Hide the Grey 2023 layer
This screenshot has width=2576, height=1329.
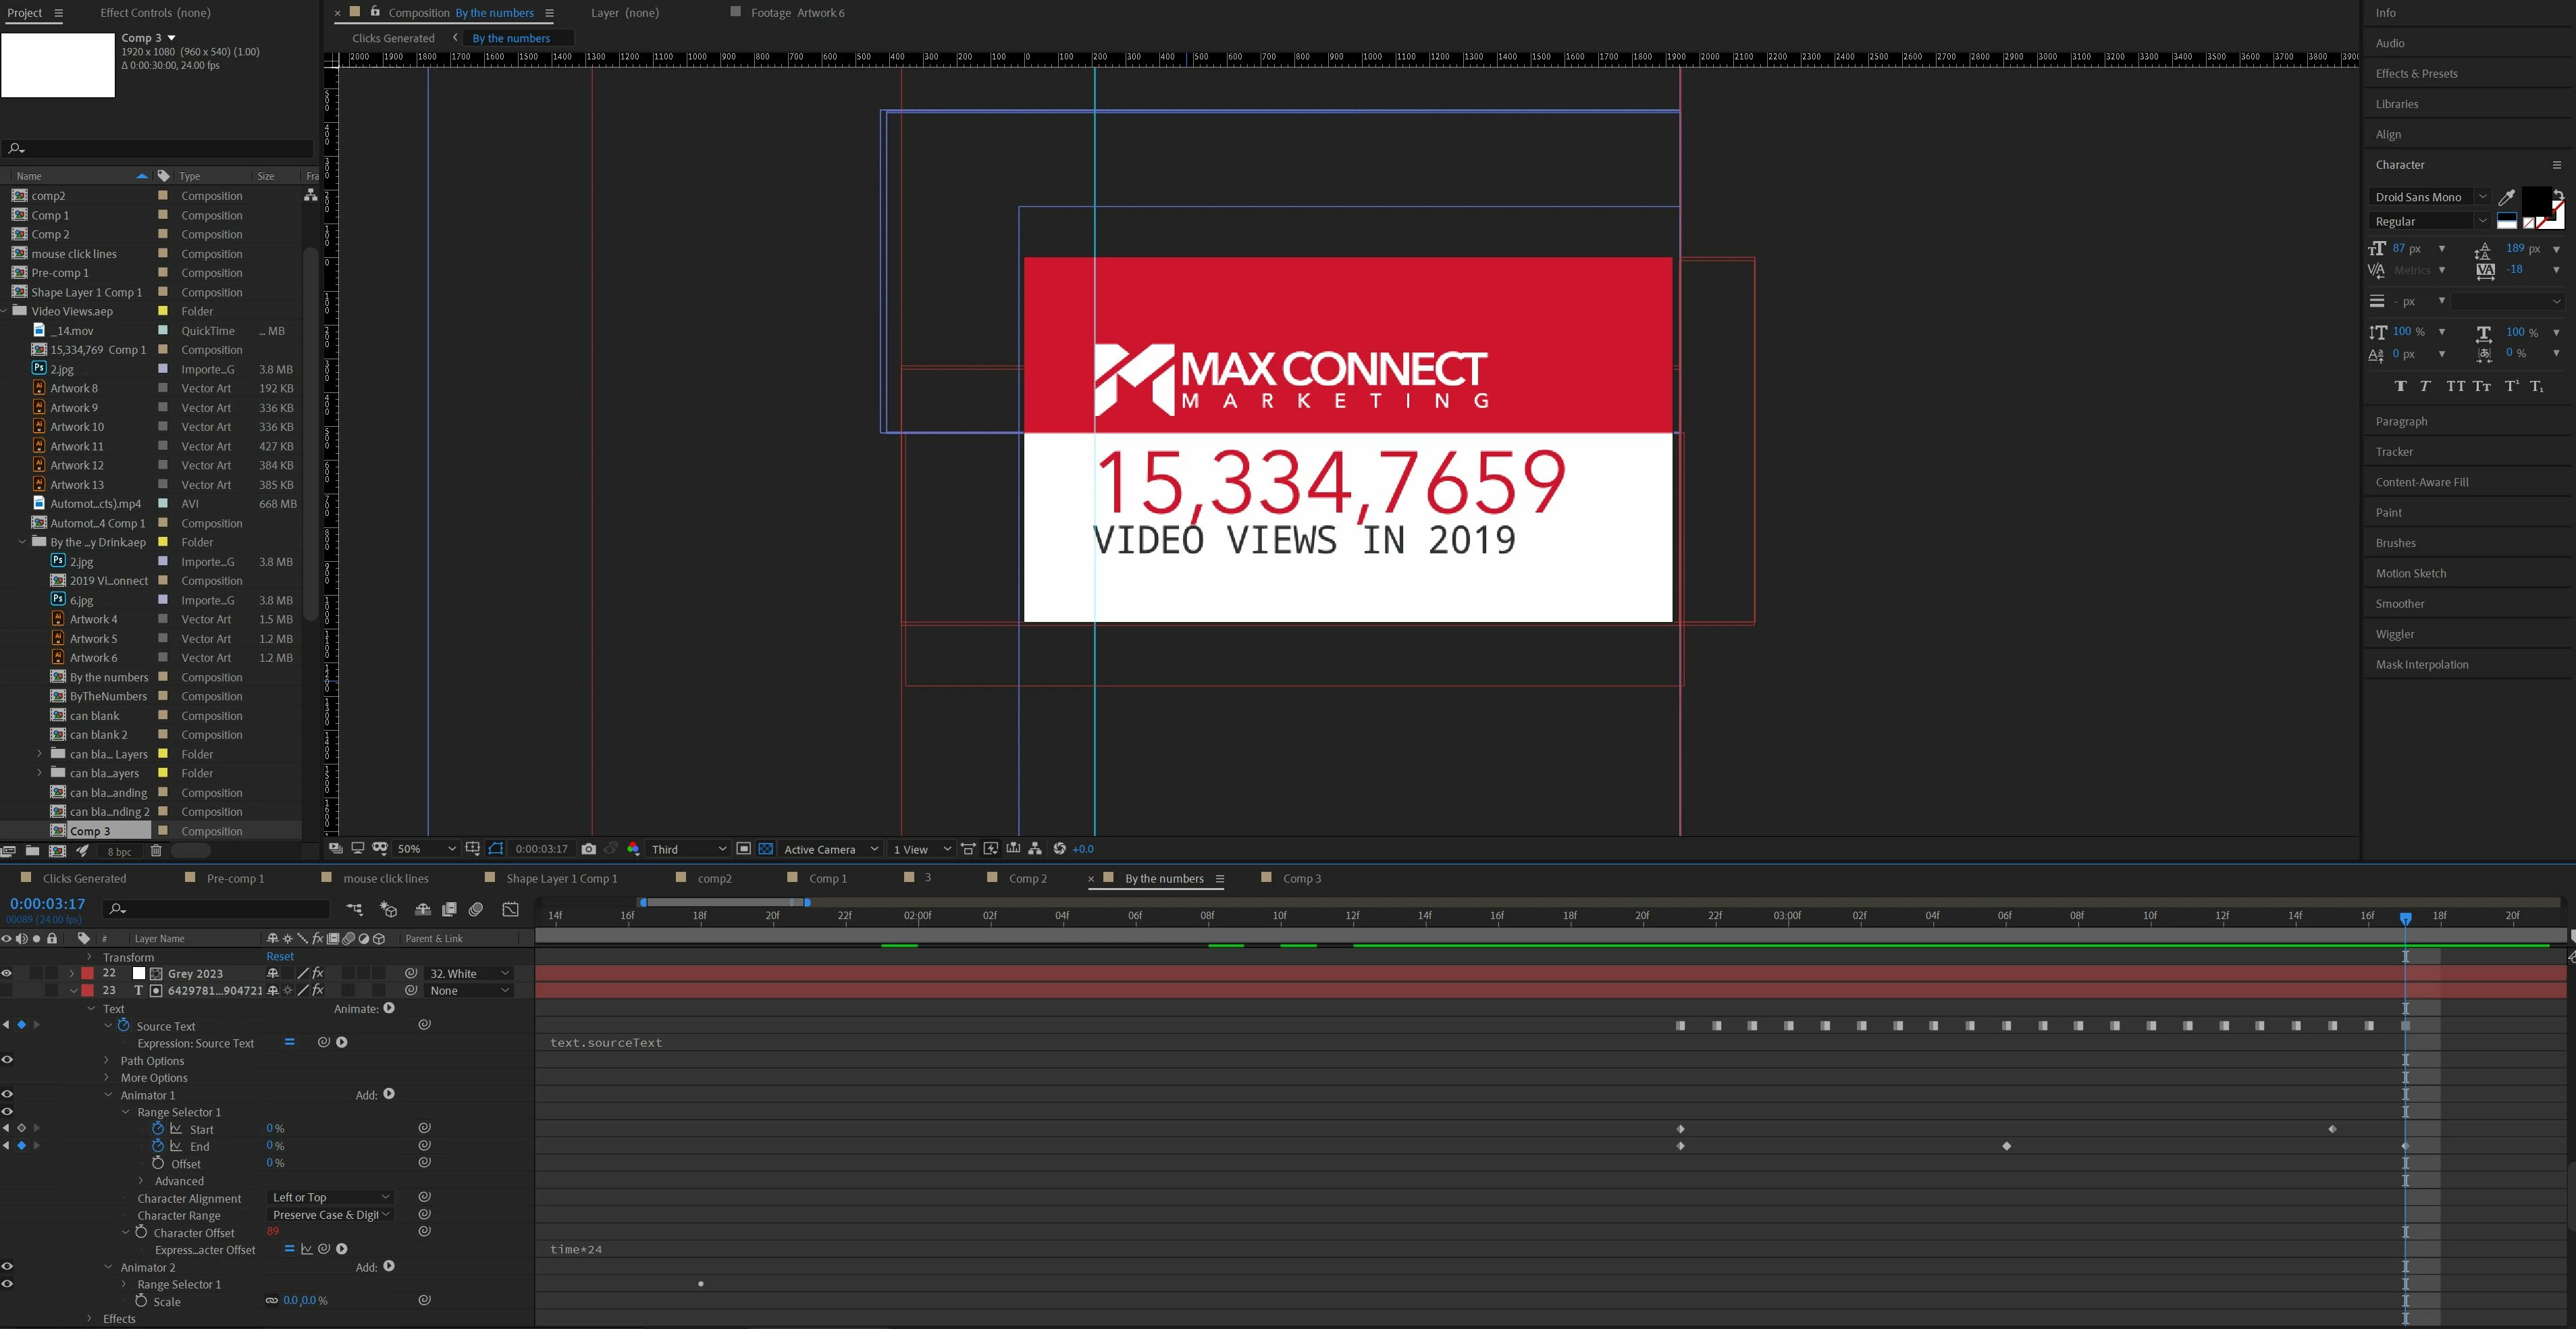(7, 973)
